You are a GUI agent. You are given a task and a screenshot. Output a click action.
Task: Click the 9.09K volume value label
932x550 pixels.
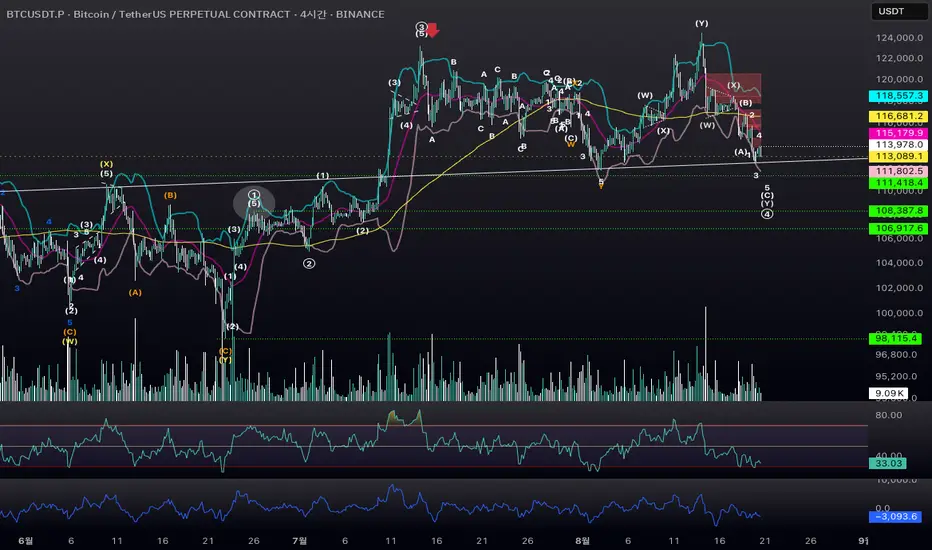pos(887,393)
